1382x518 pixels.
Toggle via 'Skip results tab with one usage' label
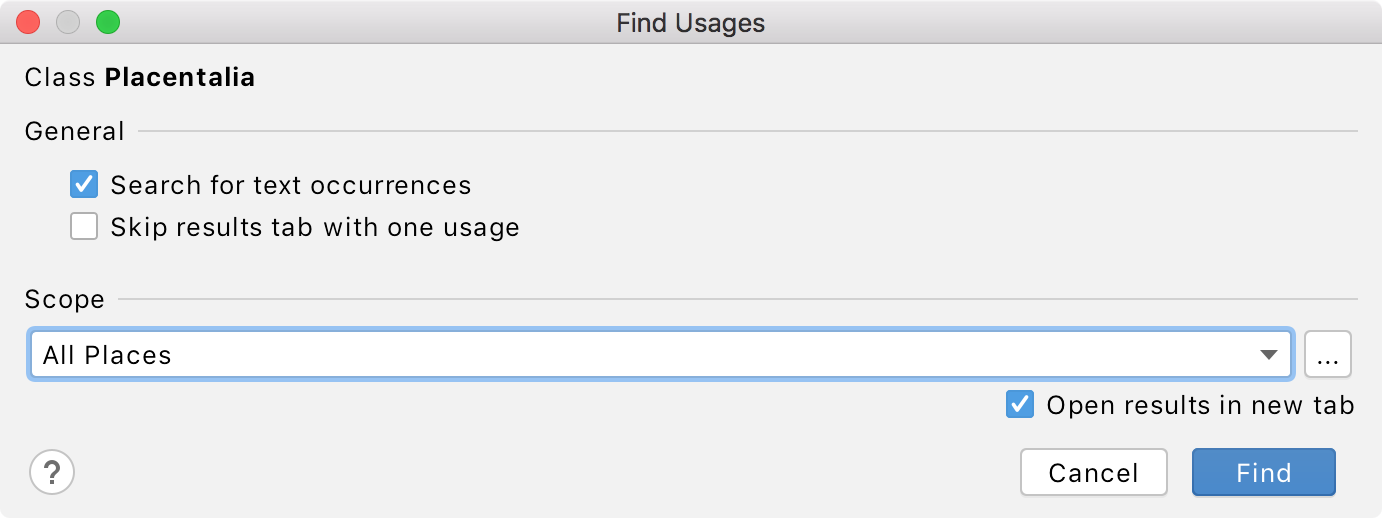pos(315,227)
